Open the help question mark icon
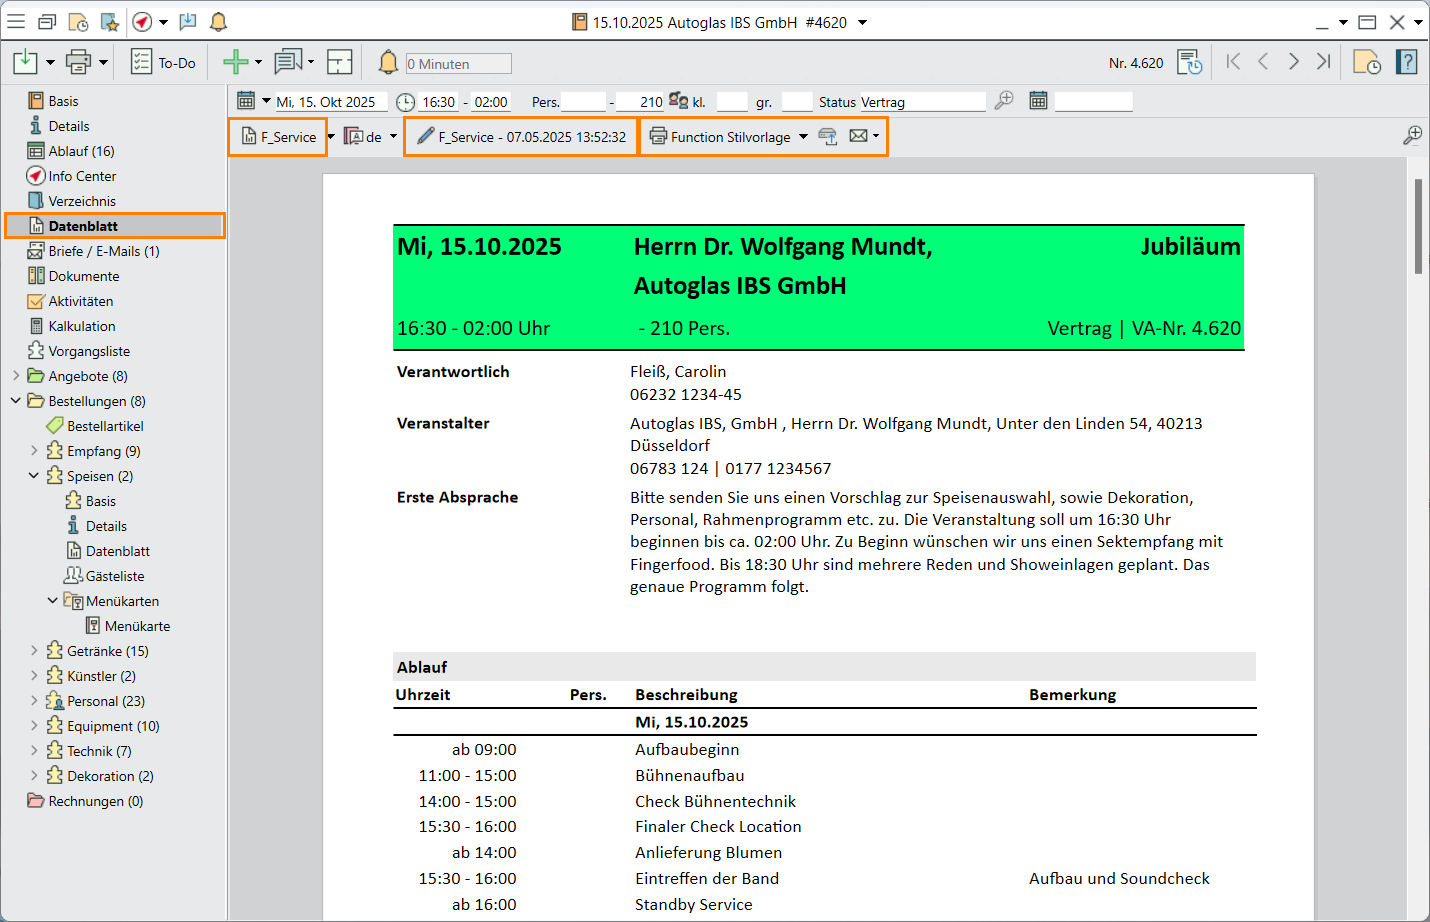 1406,63
